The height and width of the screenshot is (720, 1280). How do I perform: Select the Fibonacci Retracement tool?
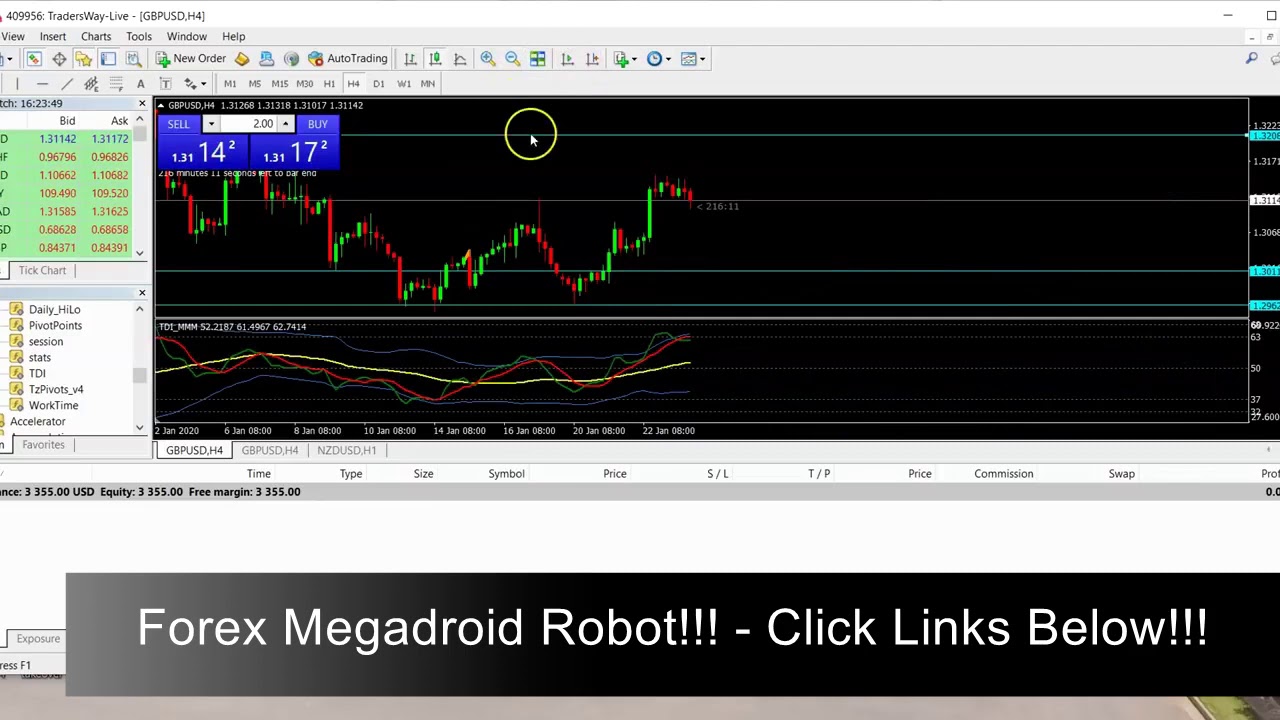coord(116,84)
